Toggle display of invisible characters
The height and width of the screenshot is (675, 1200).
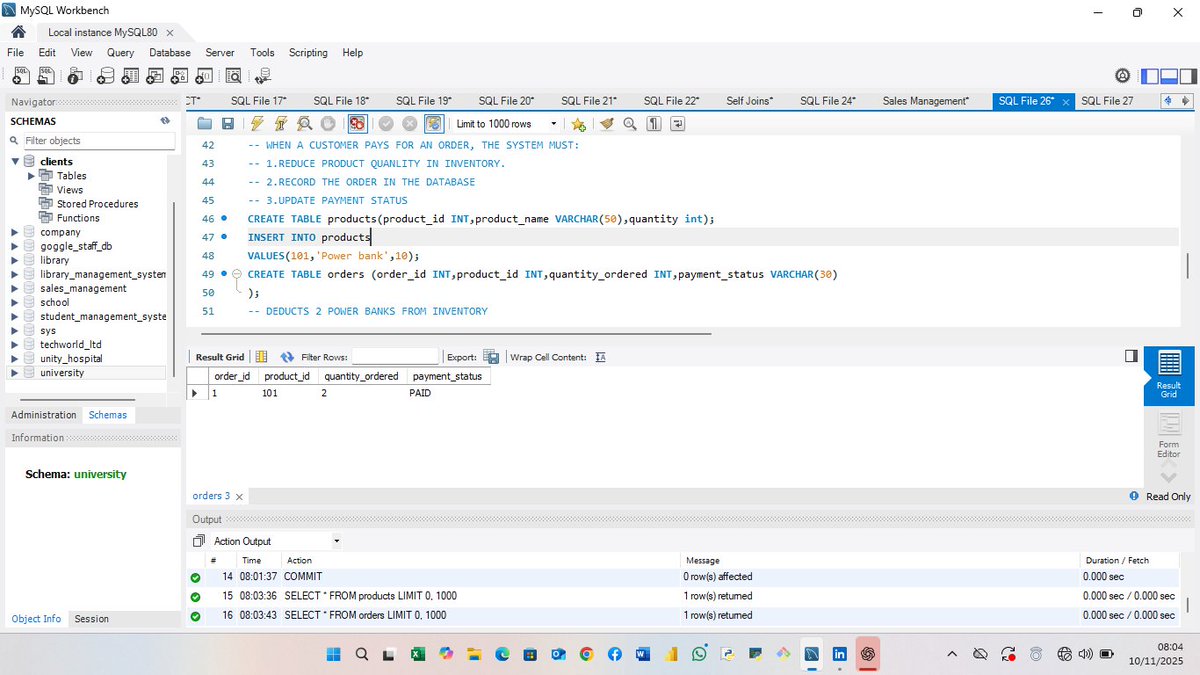point(652,123)
